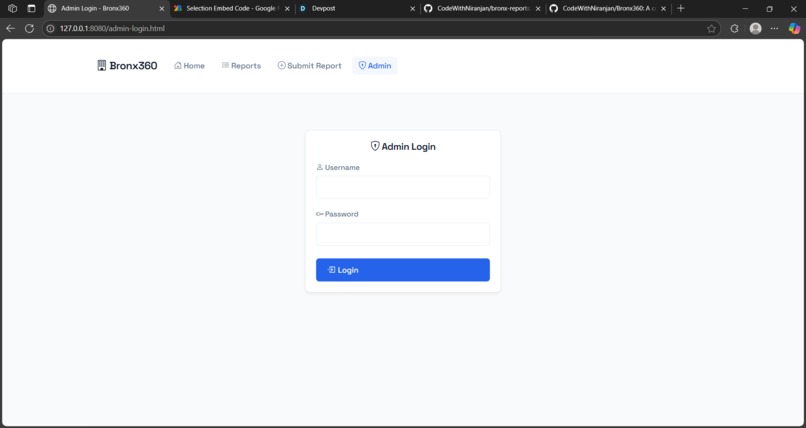
Task: Open the tab actions menu icon
Action: click(31, 9)
